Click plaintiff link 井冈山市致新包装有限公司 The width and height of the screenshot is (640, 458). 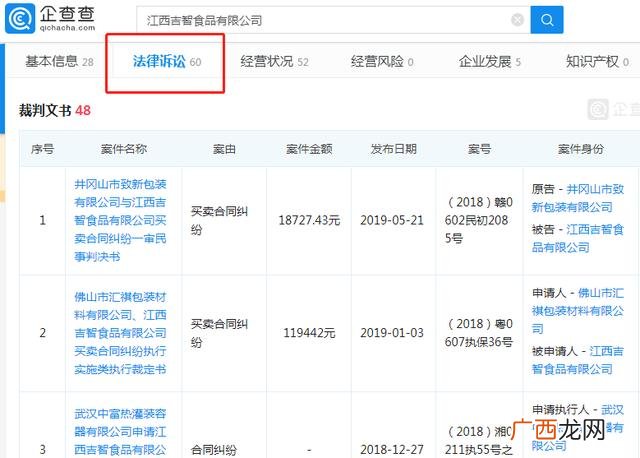(x=578, y=198)
